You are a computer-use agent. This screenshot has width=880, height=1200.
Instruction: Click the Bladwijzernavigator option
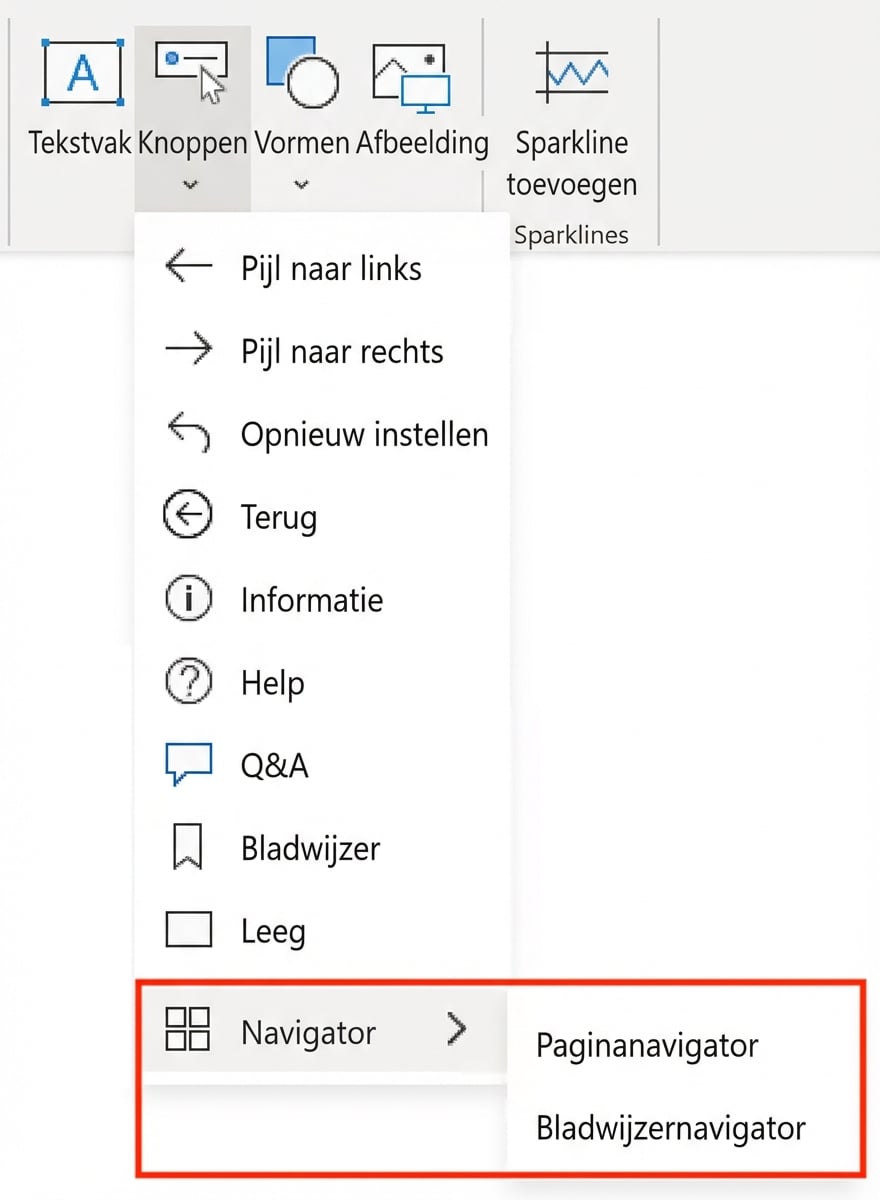coord(671,1127)
